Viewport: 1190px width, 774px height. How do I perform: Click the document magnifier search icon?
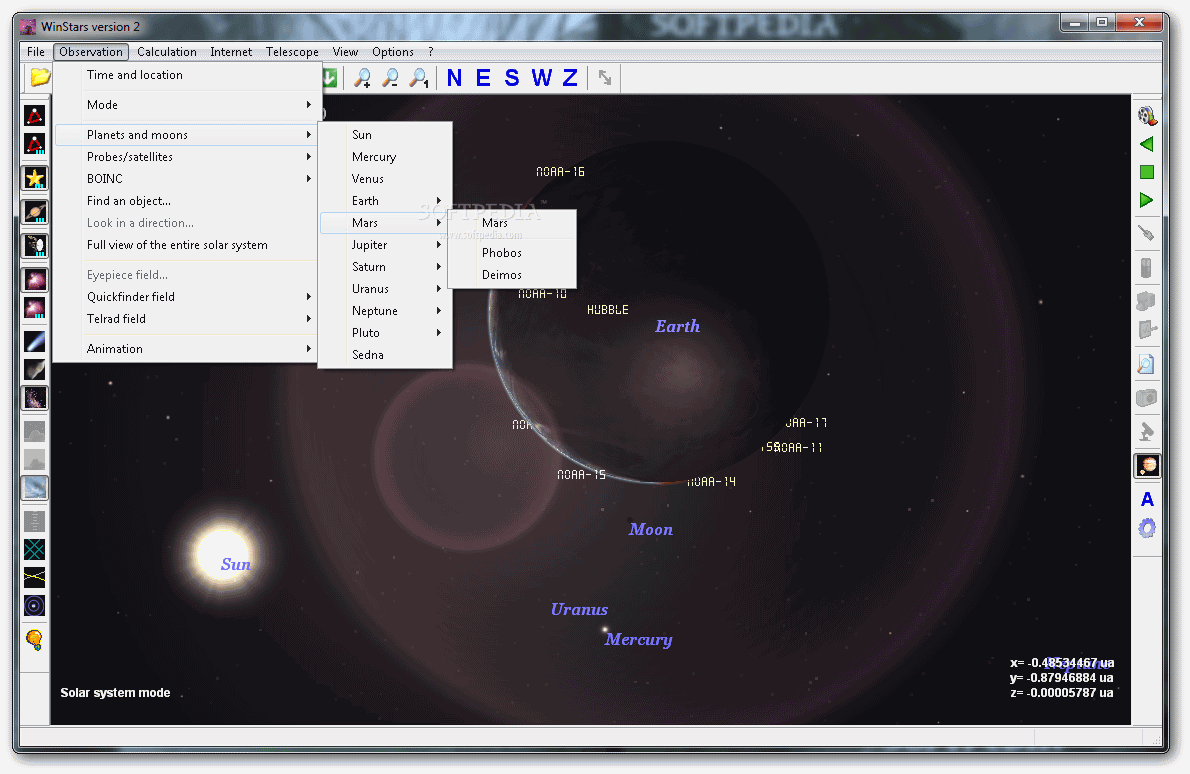(x=1147, y=364)
